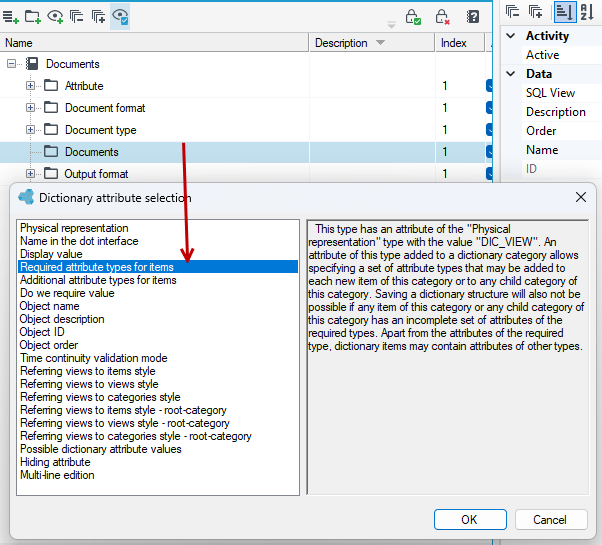The image size is (602, 545).
Task: Toggle the highlighted eye-with-checkmark view button
Action: pos(120,17)
